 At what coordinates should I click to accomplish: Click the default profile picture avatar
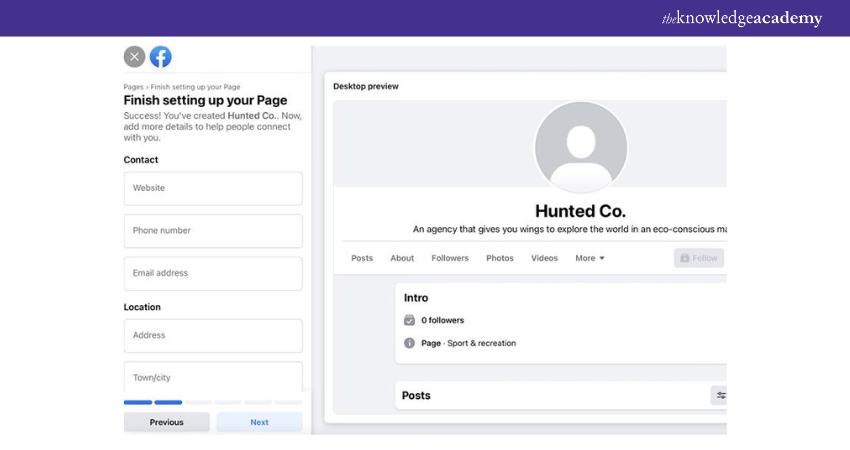click(x=581, y=147)
